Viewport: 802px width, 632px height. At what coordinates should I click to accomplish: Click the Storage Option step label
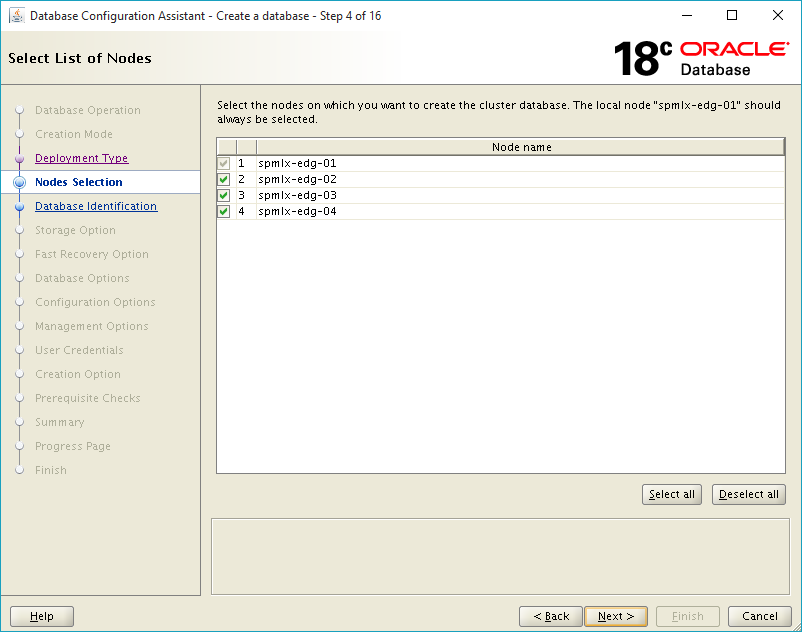[x=75, y=230]
